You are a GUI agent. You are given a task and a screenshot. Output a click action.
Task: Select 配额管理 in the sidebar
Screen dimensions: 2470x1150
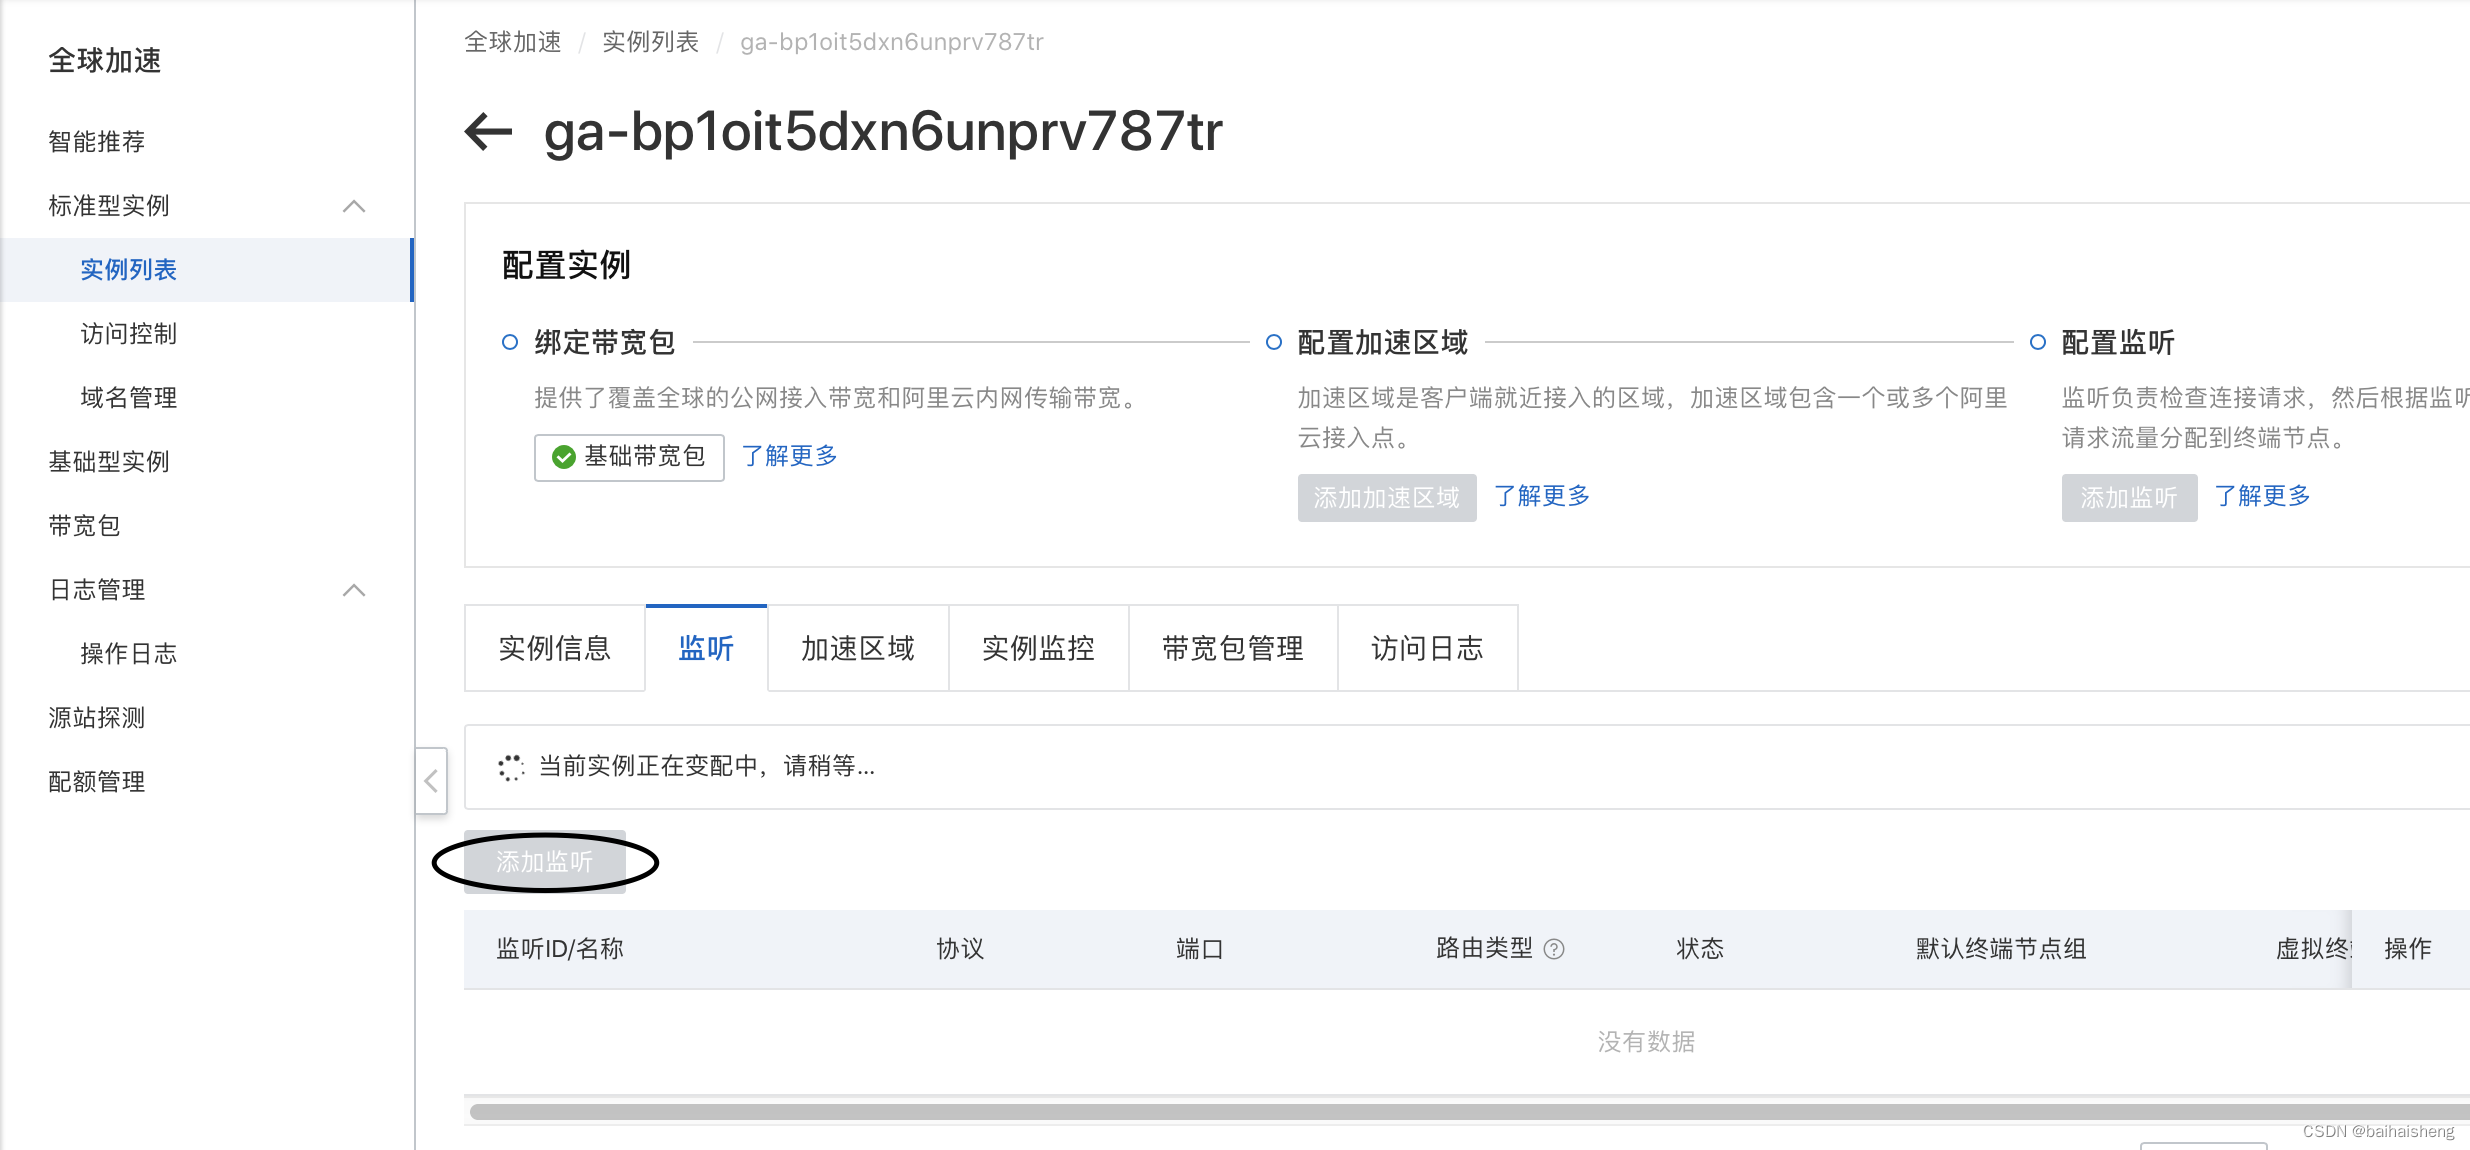95,781
